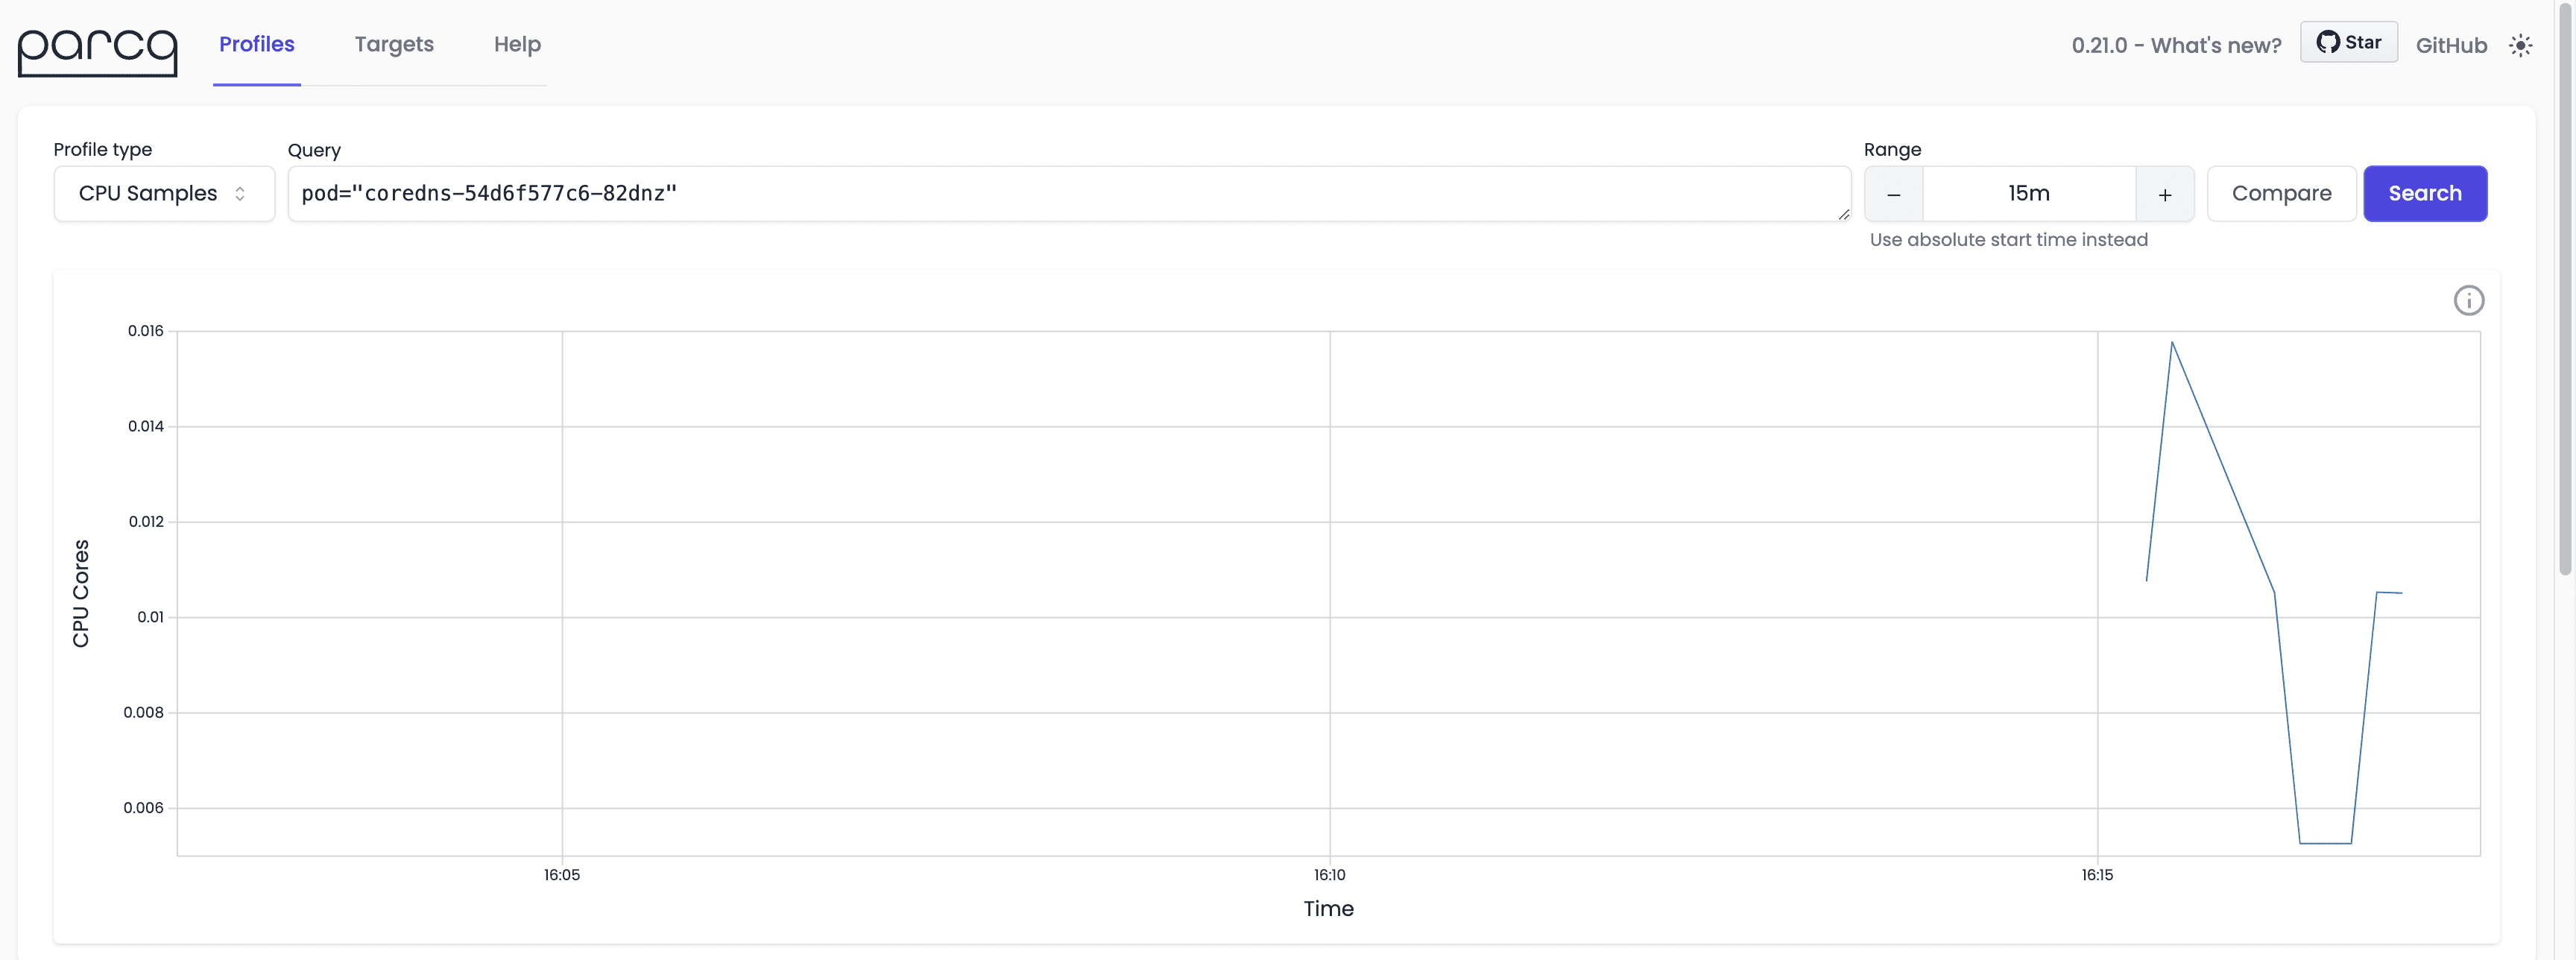2576x960 pixels.
Task: Switch to the Targets tab
Action: [x=394, y=44]
